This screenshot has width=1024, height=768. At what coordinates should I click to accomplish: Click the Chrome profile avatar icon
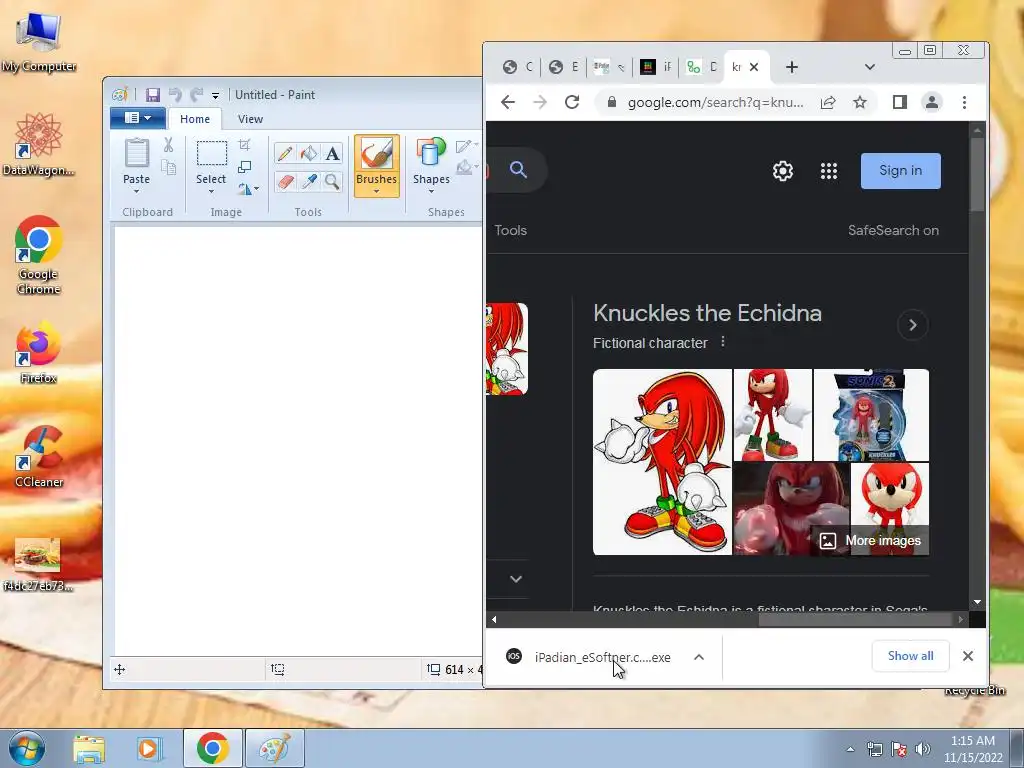(x=932, y=103)
